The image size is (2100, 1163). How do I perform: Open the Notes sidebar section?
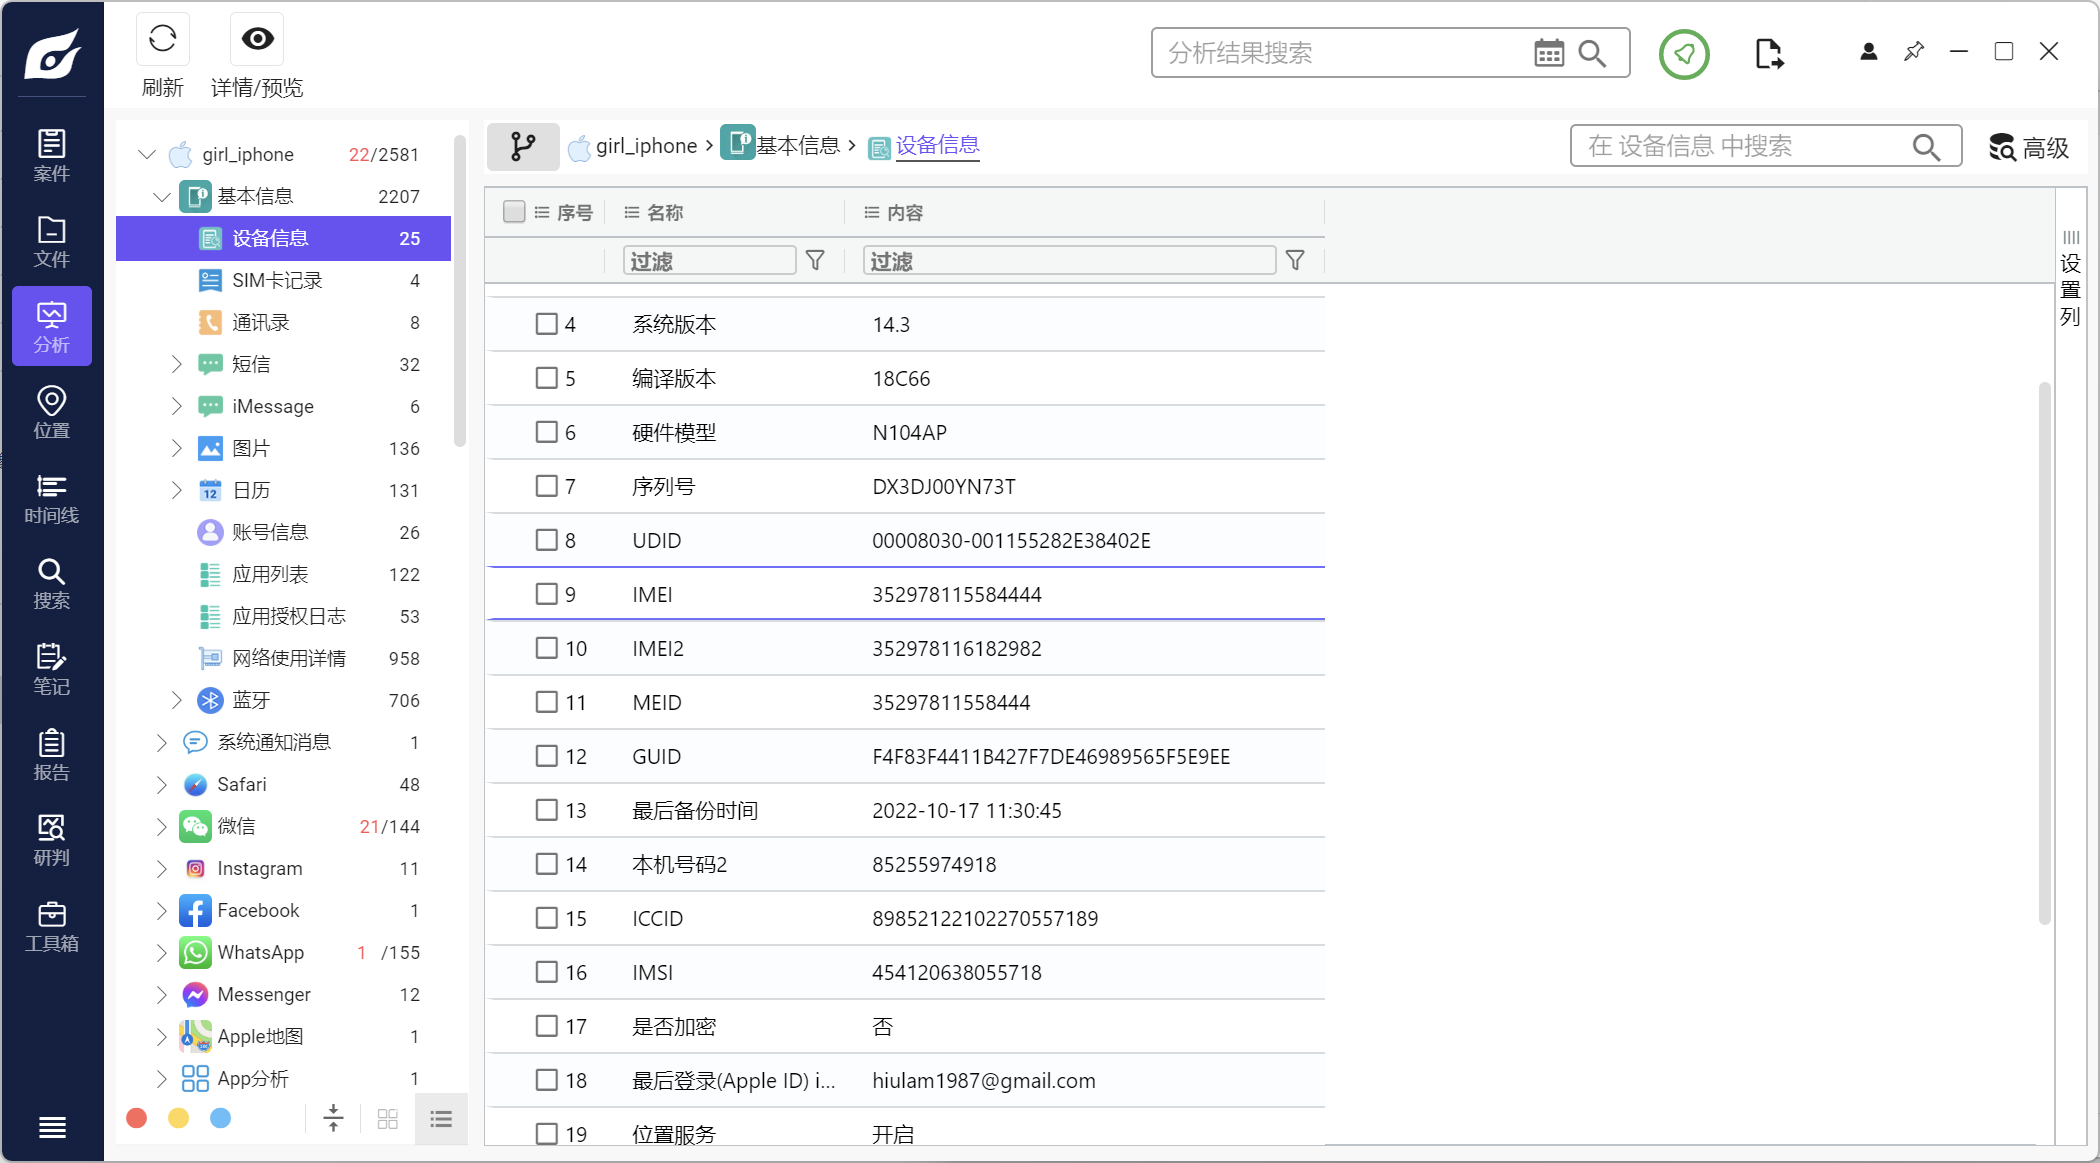click(x=52, y=669)
